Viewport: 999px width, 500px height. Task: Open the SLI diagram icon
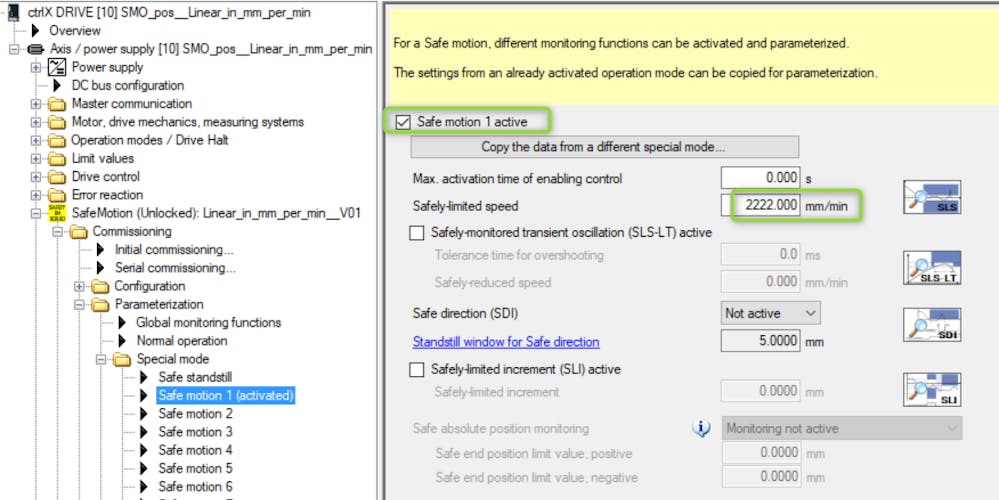931,390
